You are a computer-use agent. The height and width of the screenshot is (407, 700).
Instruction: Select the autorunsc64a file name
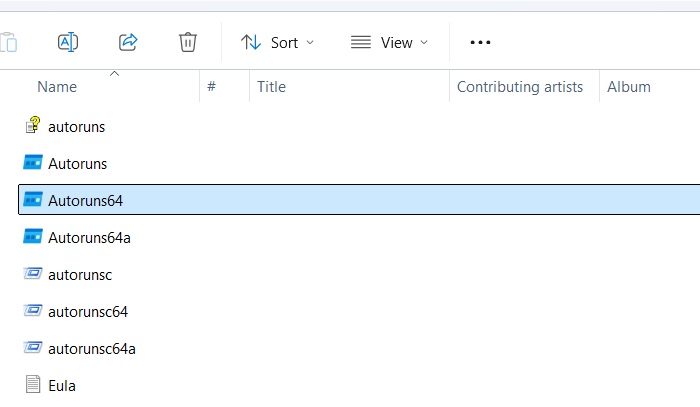pyautogui.click(x=92, y=348)
